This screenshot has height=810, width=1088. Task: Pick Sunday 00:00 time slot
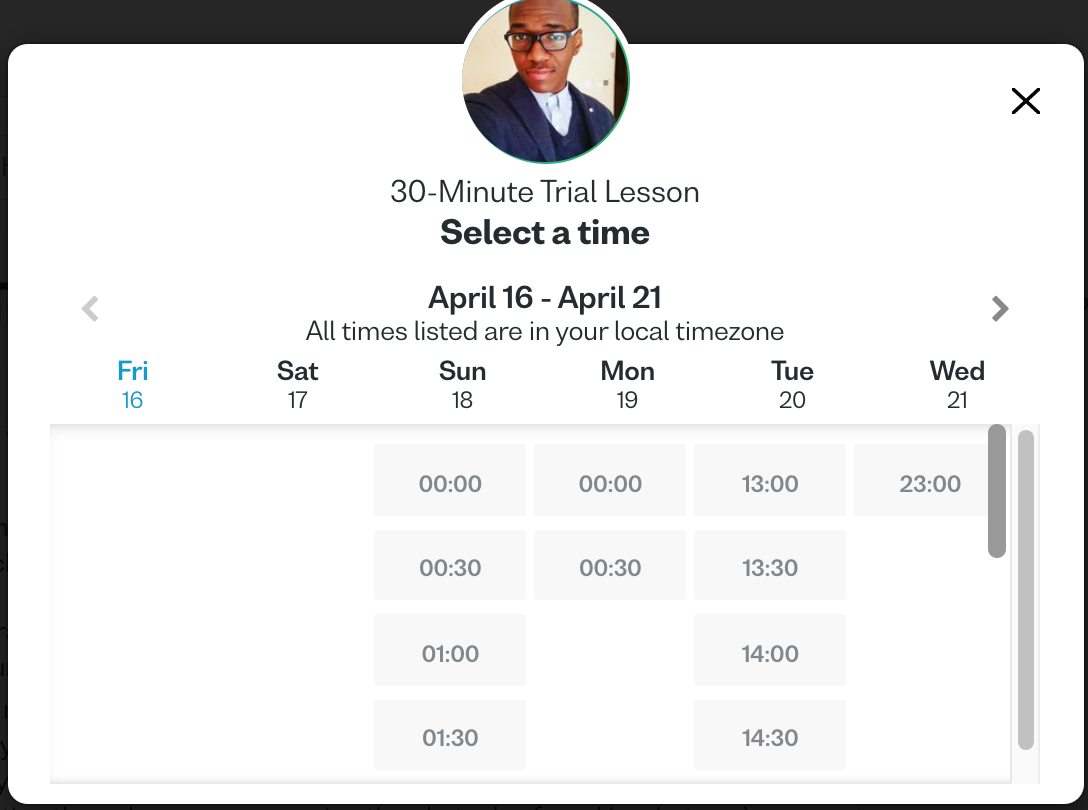(450, 480)
